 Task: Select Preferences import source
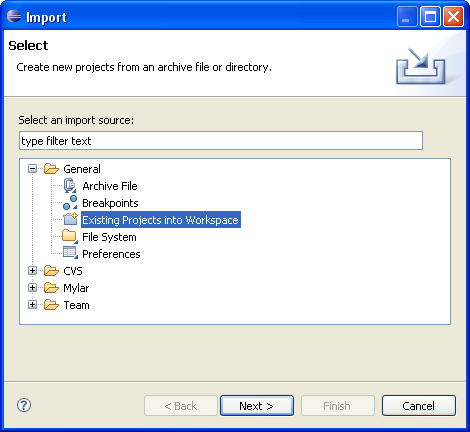tap(111, 254)
